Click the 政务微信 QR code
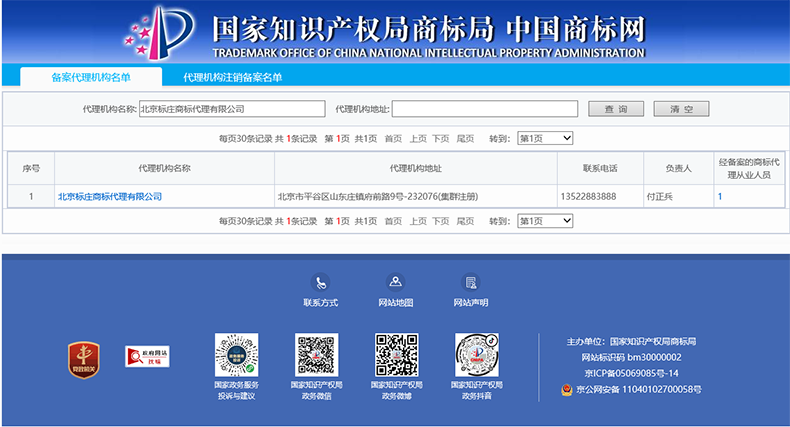Viewport: 790px width, 427px height. click(316, 354)
